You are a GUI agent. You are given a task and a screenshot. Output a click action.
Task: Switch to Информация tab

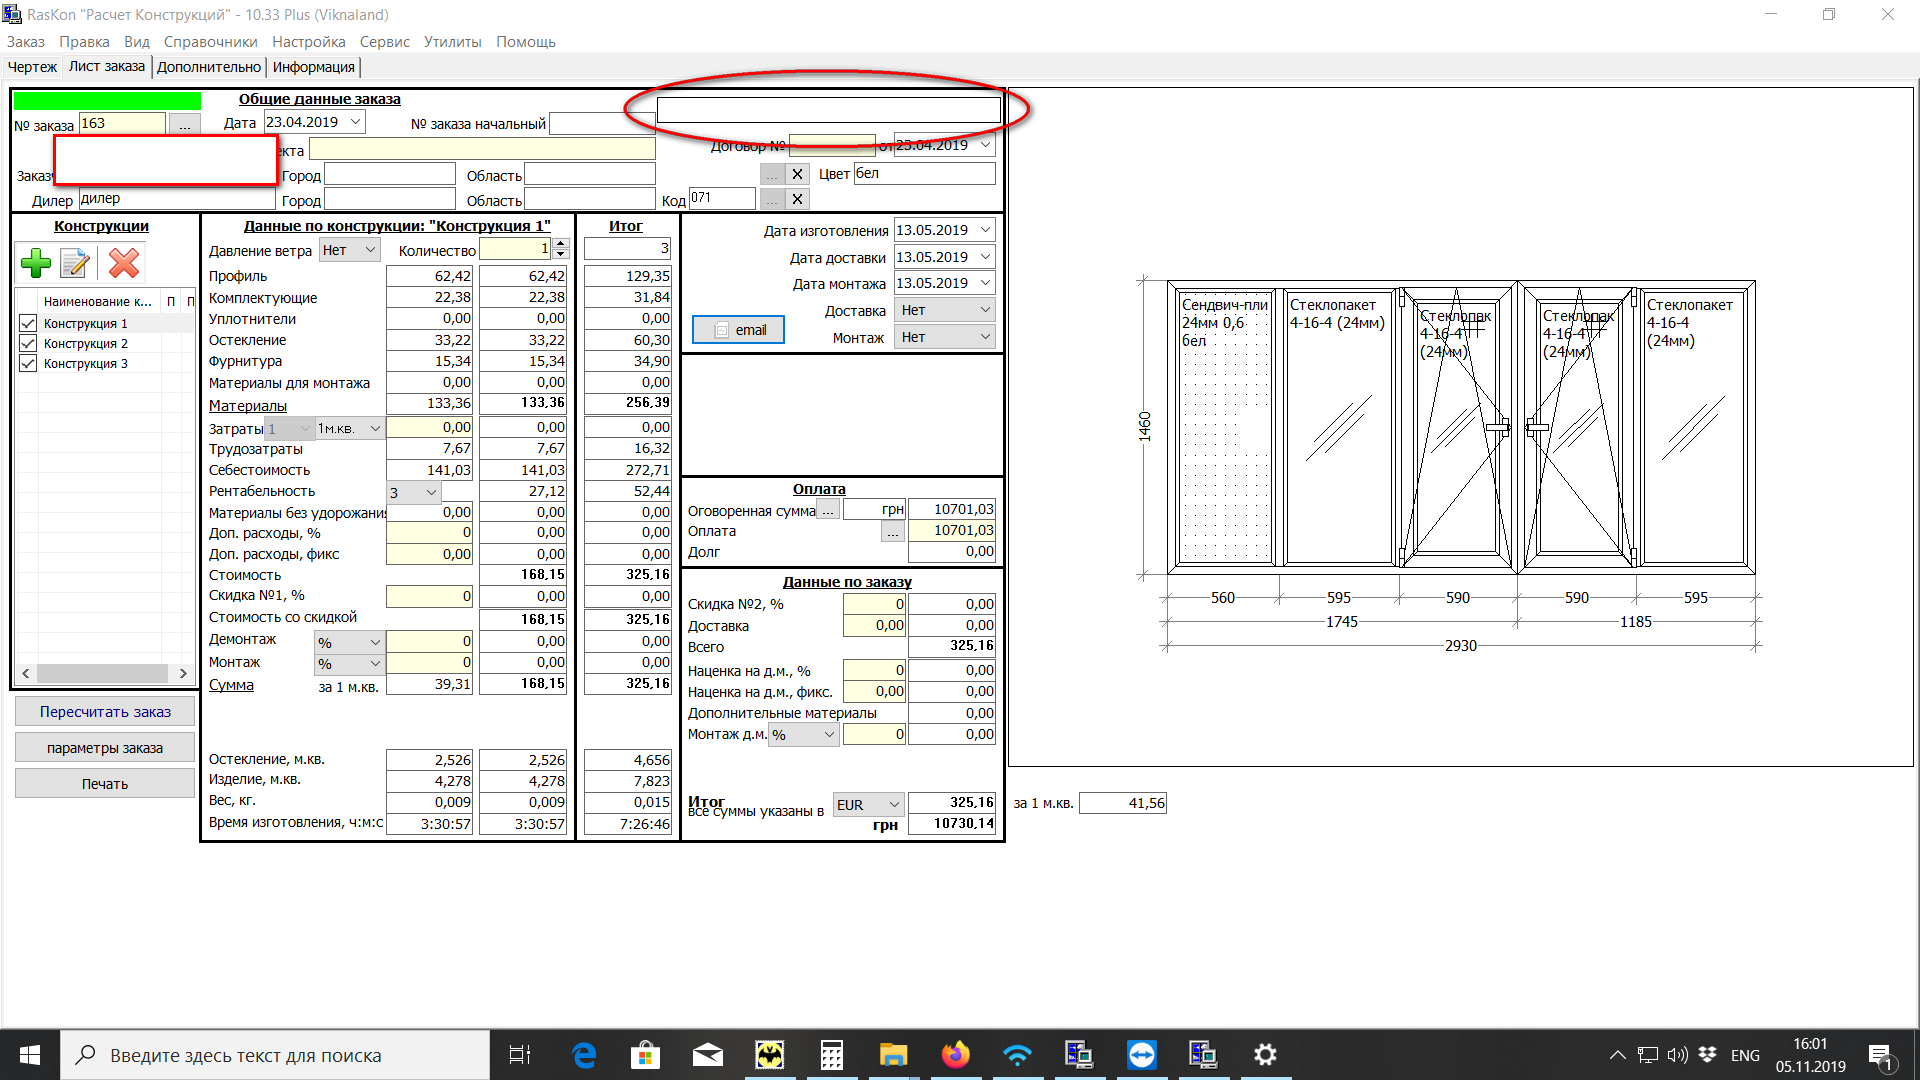pyautogui.click(x=313, y=67)
